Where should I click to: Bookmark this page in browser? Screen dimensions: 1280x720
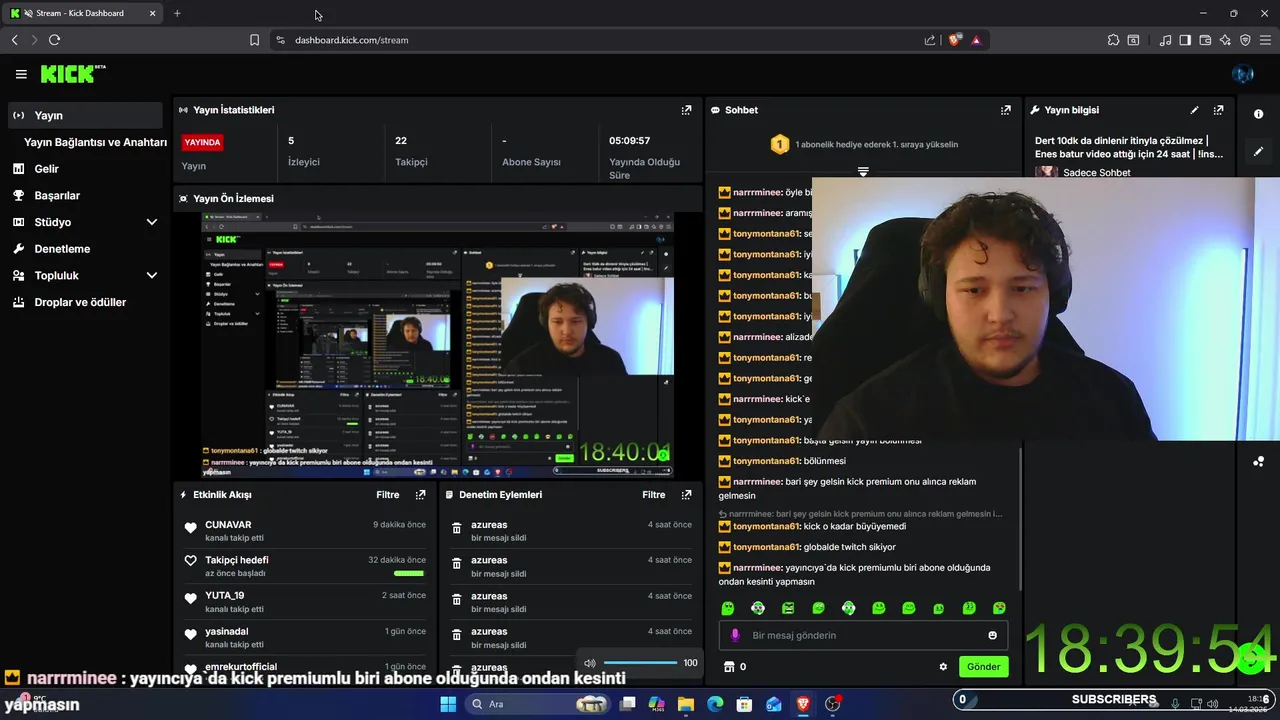tap(254, 40)
